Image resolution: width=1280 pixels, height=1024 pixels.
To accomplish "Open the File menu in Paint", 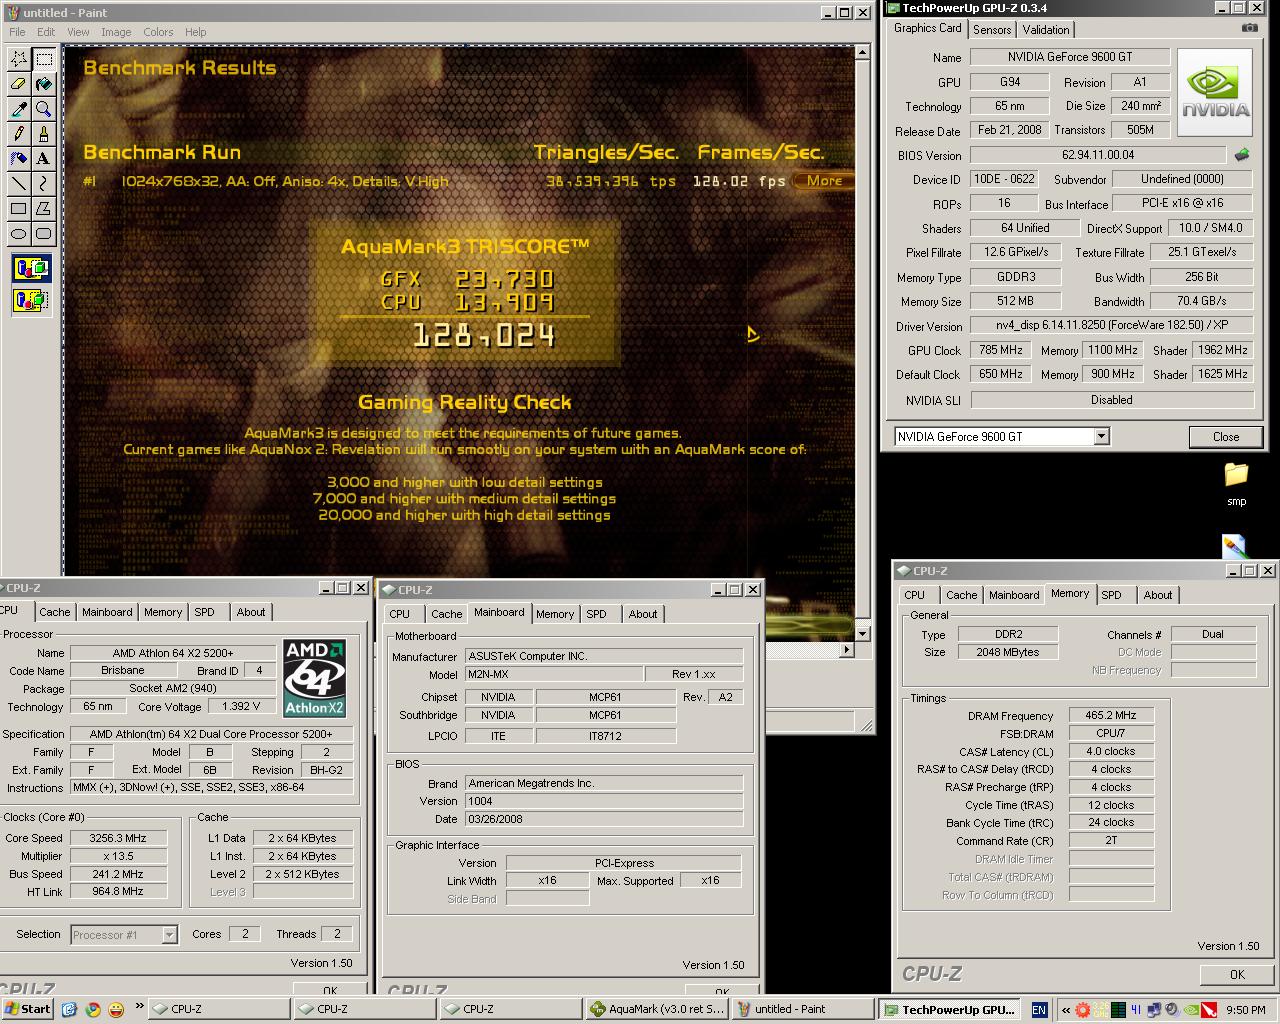I will click(x=17, y=32).
